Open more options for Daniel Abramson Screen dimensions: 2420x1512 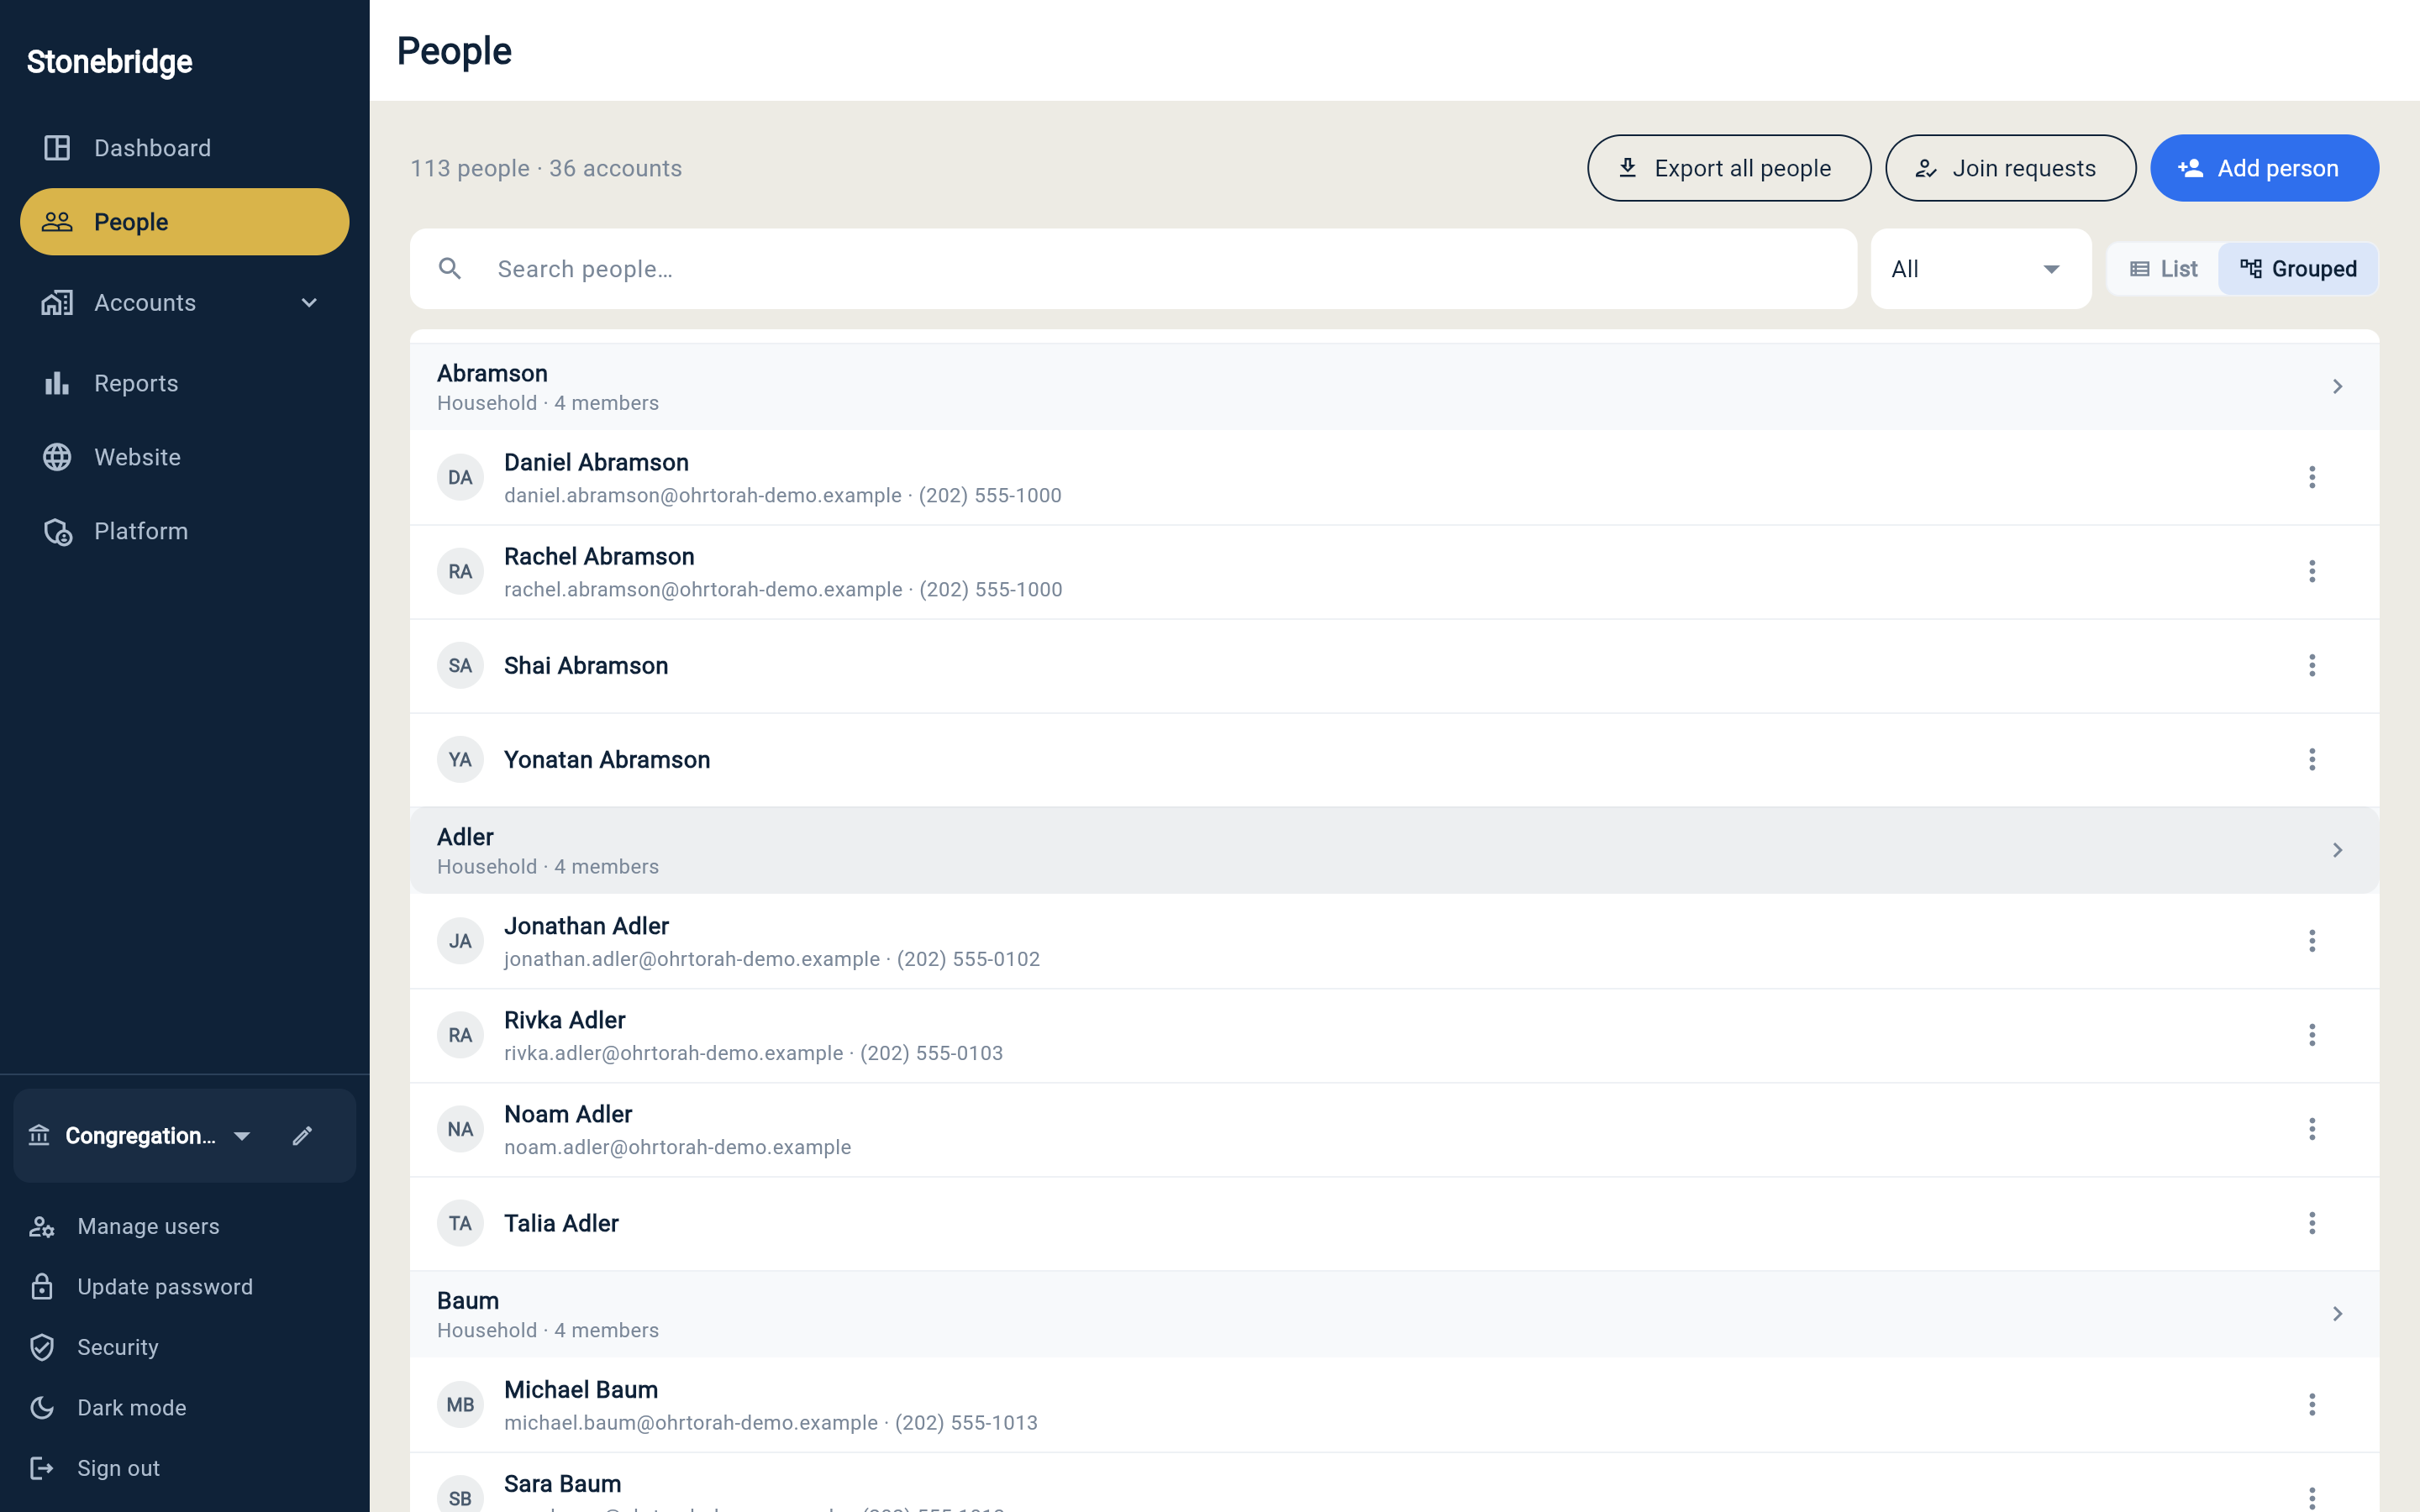pos(2312,478)
